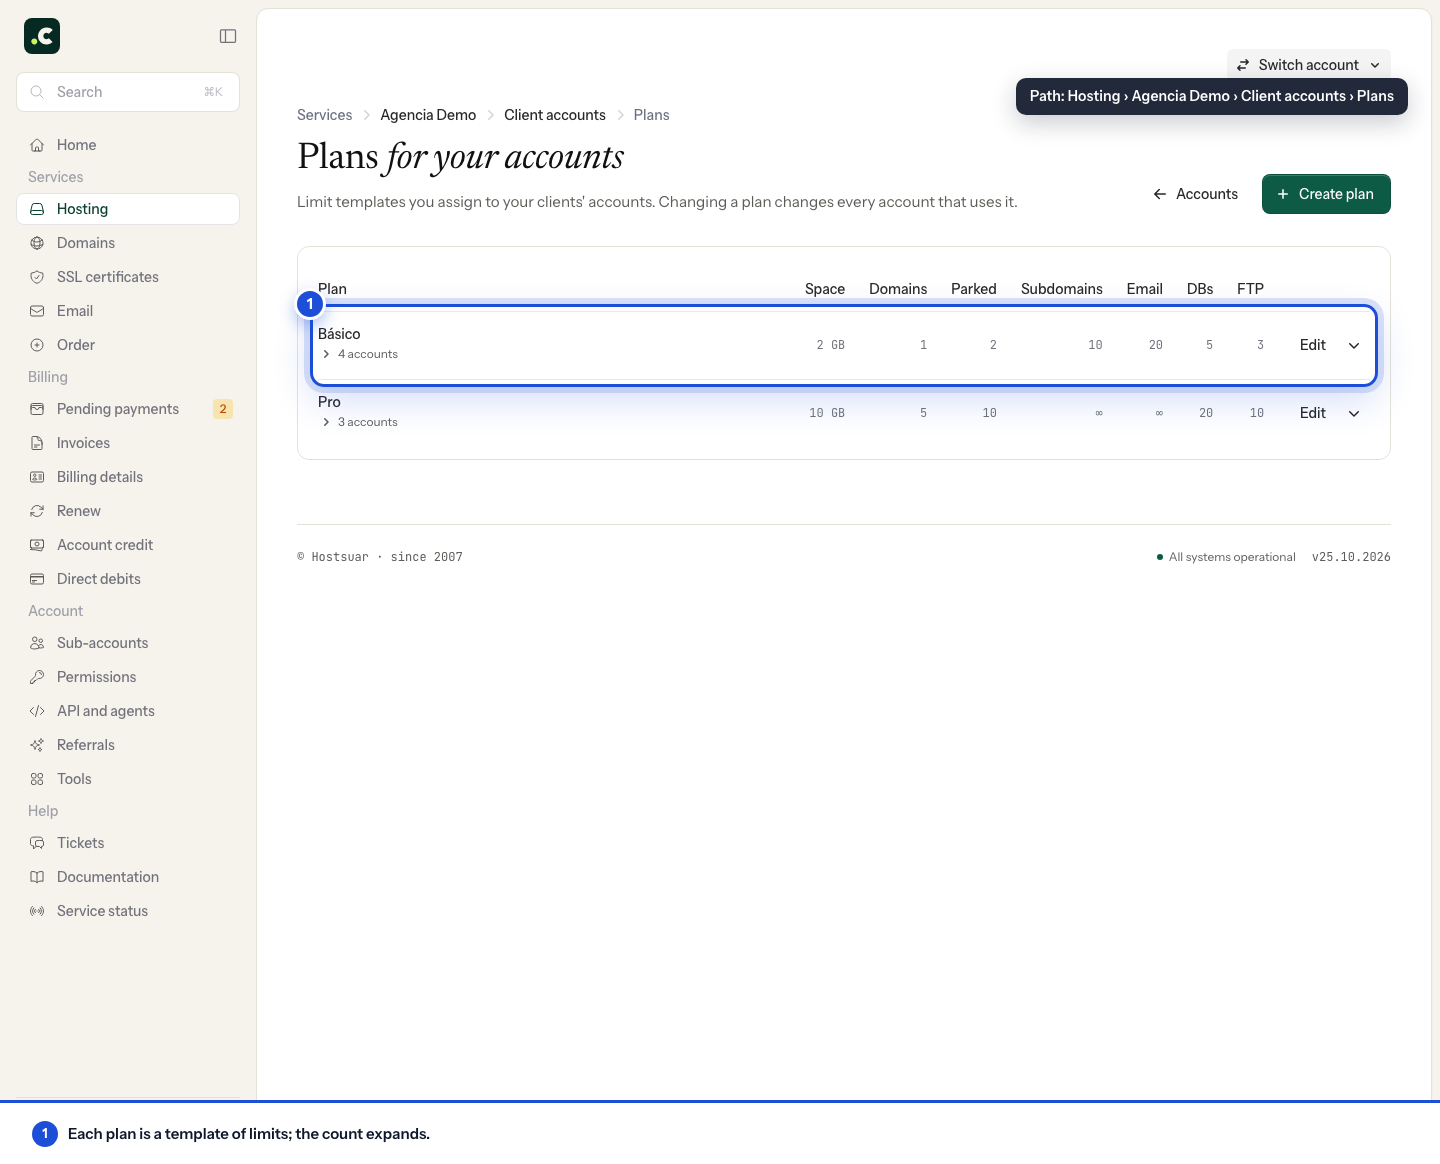Image resolution: width=1440 pixels, height=1164 pixels.
Task: Open Documentation in the sidebar
Action: pyautogui.click(x=128, y=877)
